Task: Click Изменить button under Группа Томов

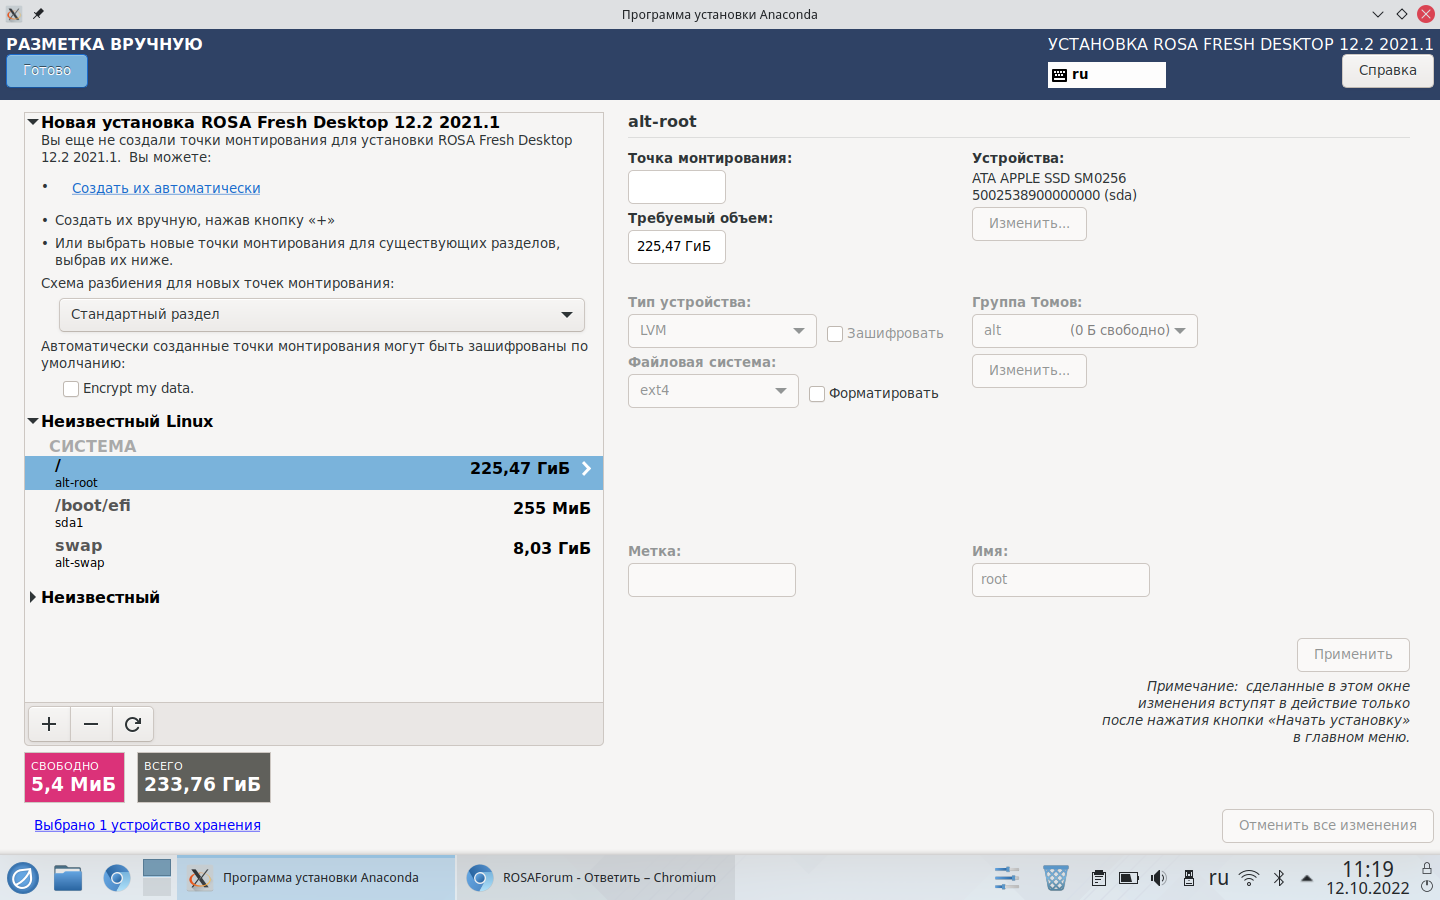Action: (1029, 371)
